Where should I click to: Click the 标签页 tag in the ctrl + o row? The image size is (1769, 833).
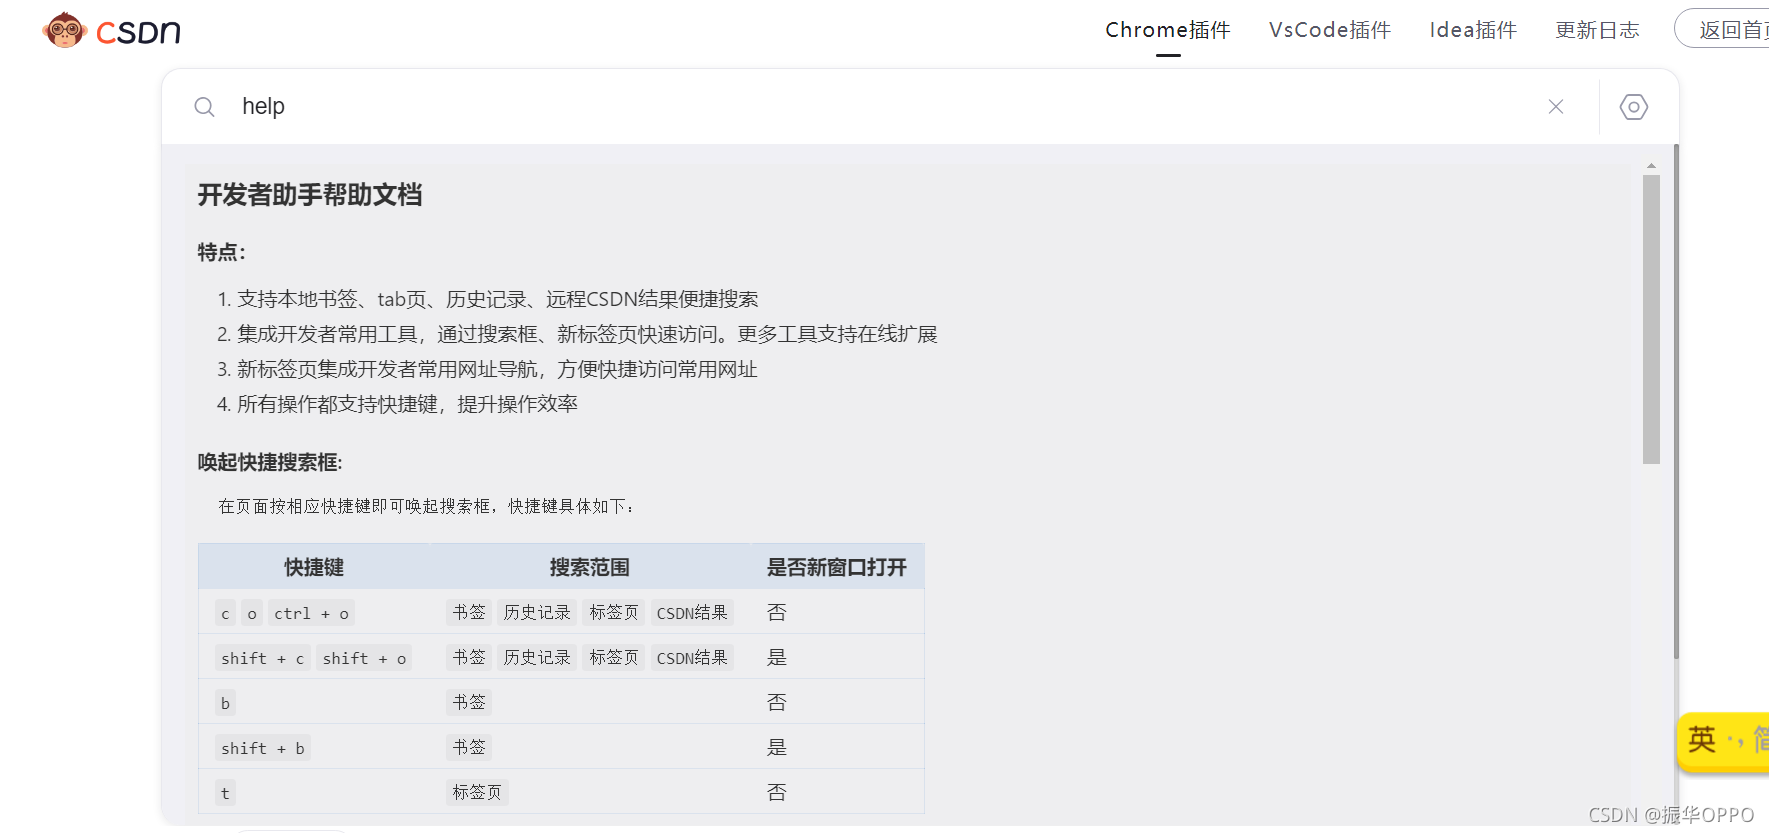[x=614, y=612]
